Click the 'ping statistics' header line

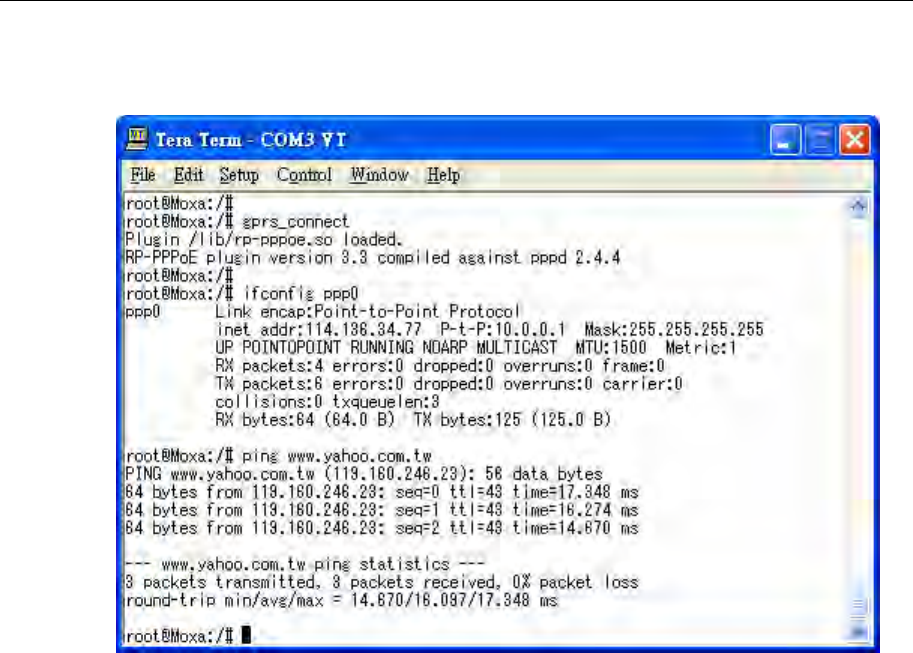pos(305,564)
